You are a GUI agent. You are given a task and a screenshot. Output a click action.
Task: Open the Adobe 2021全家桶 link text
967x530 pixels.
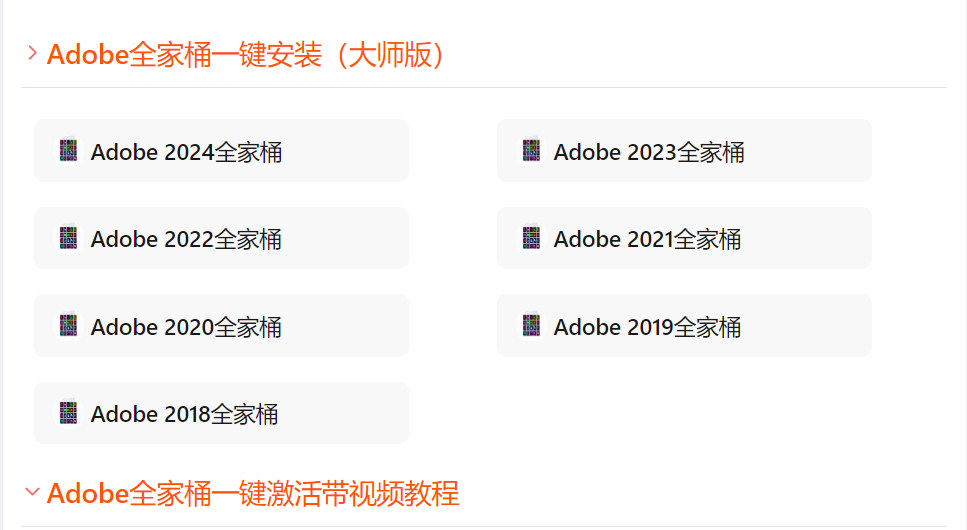click(648, 239)
